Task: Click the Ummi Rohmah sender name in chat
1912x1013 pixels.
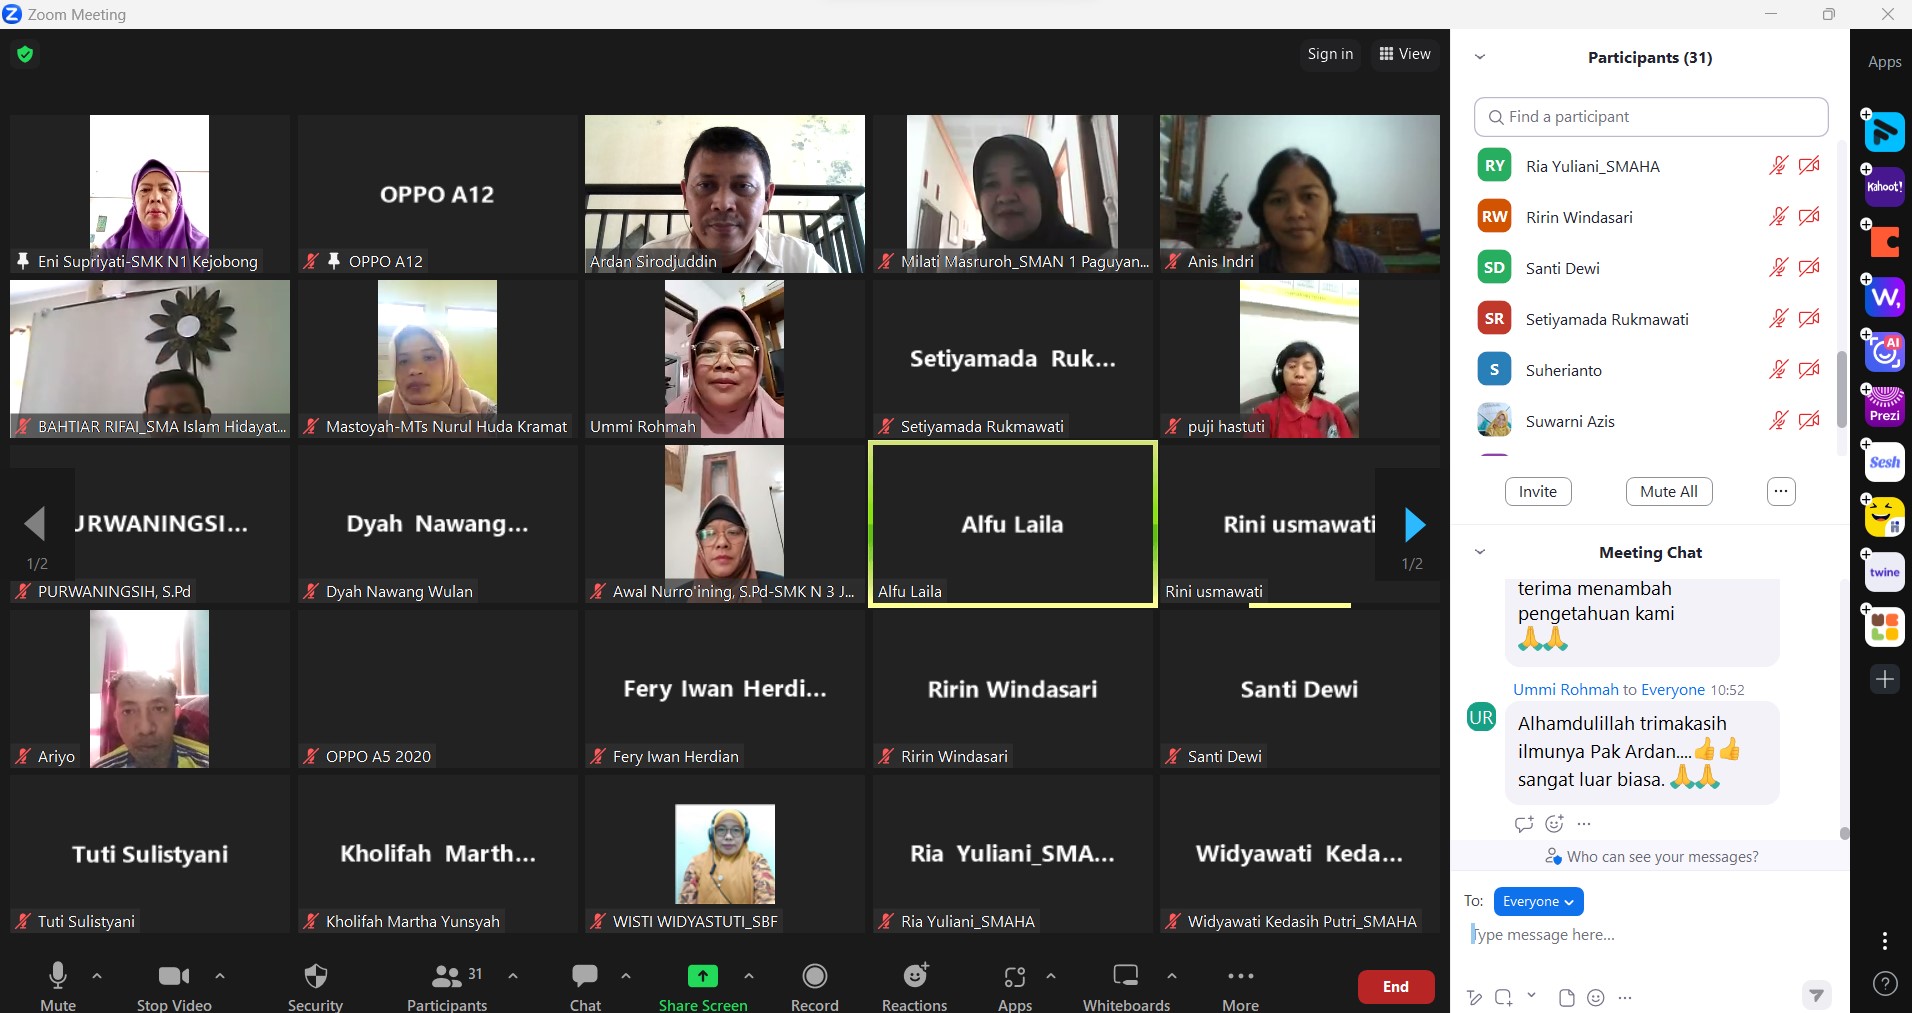Action: click(1565, 690)
